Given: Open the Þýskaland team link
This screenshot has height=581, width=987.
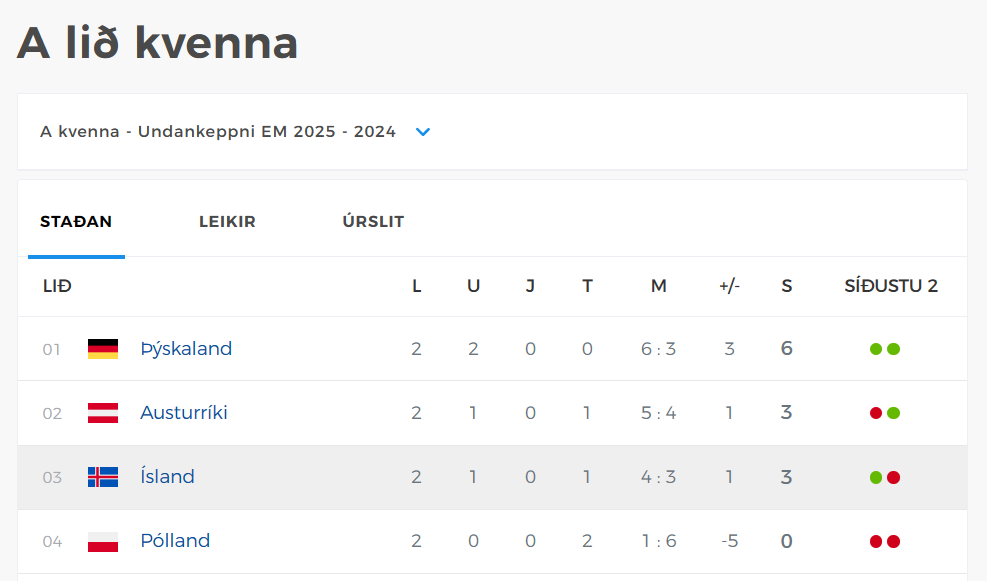Looking at the screenshot, I should tap(186, 348).
